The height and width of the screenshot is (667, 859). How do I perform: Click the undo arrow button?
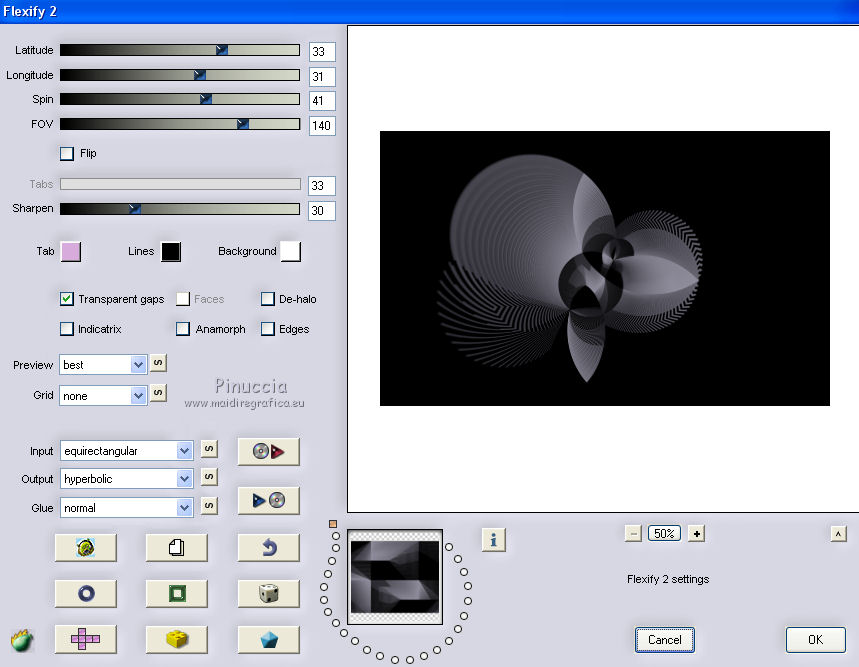(x=268, y=547)
